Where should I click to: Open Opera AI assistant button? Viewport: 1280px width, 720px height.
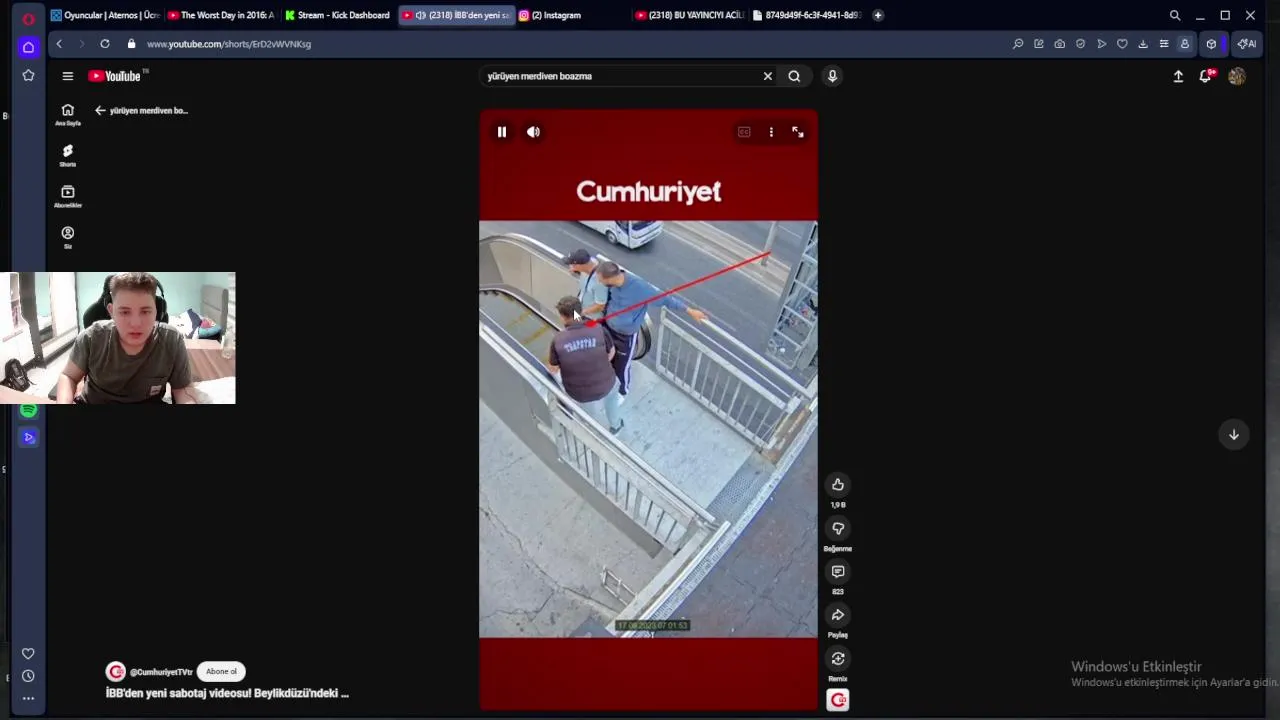1246,44
